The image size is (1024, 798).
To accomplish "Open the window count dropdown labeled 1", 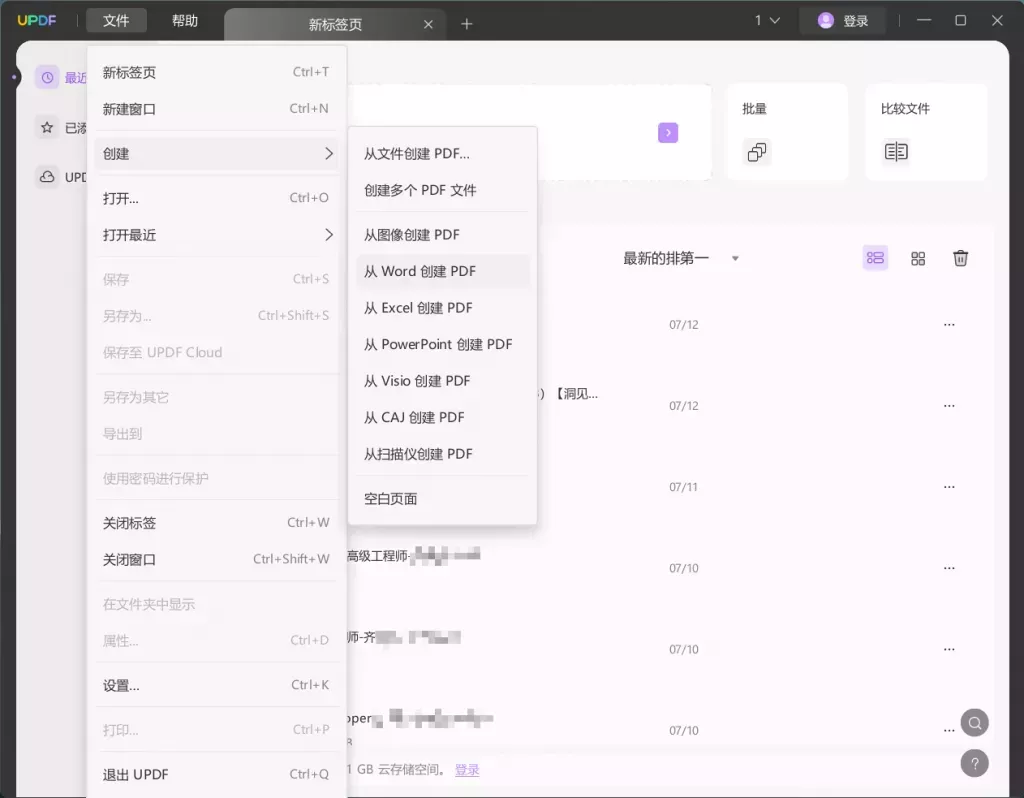I will (x=767, y=20).
